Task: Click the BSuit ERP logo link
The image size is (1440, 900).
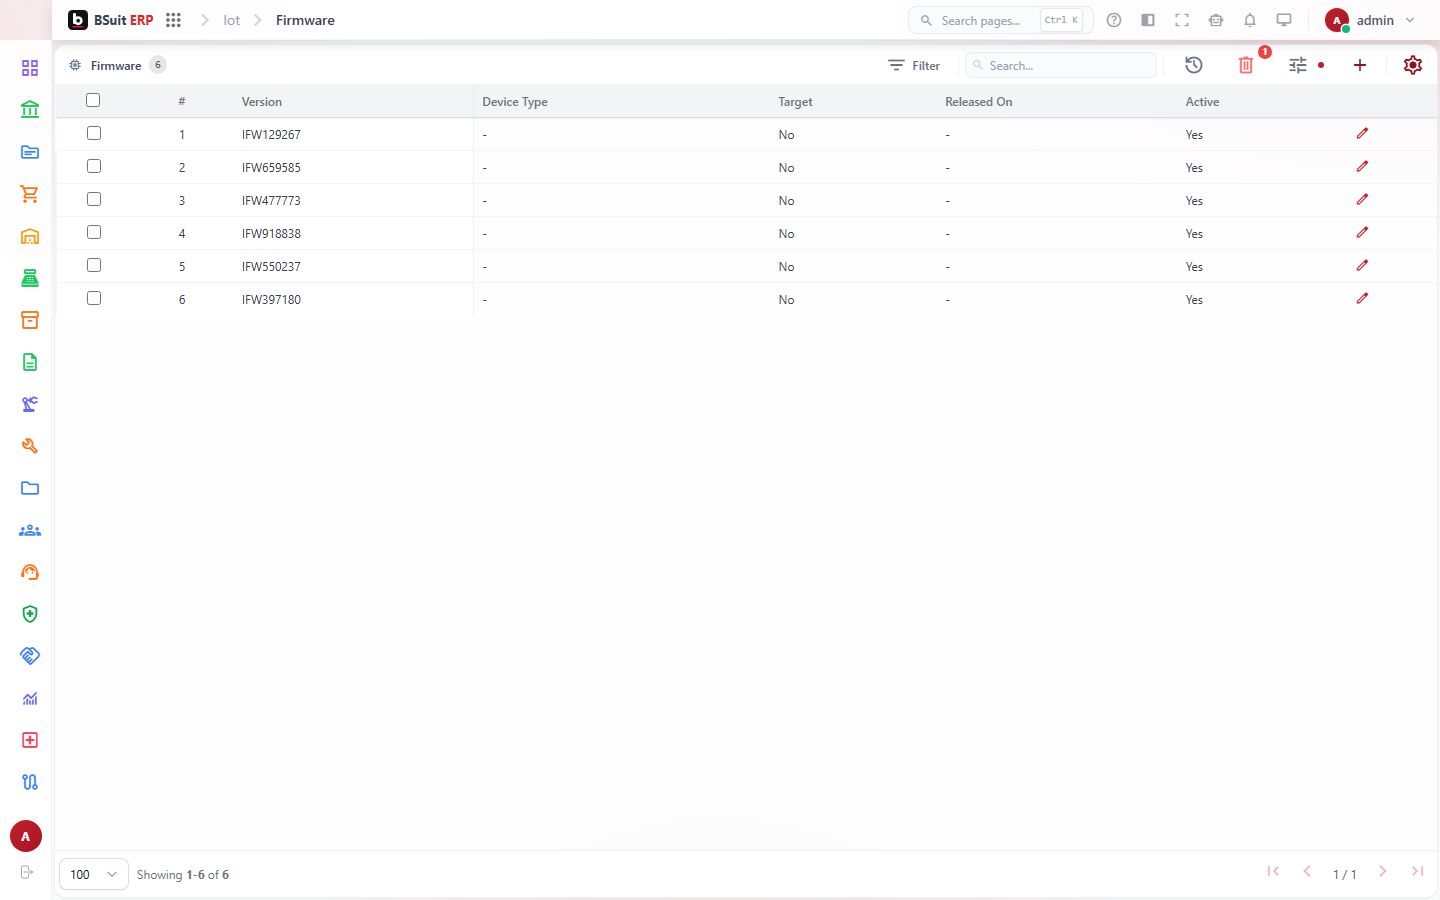Action: (111, 20)
